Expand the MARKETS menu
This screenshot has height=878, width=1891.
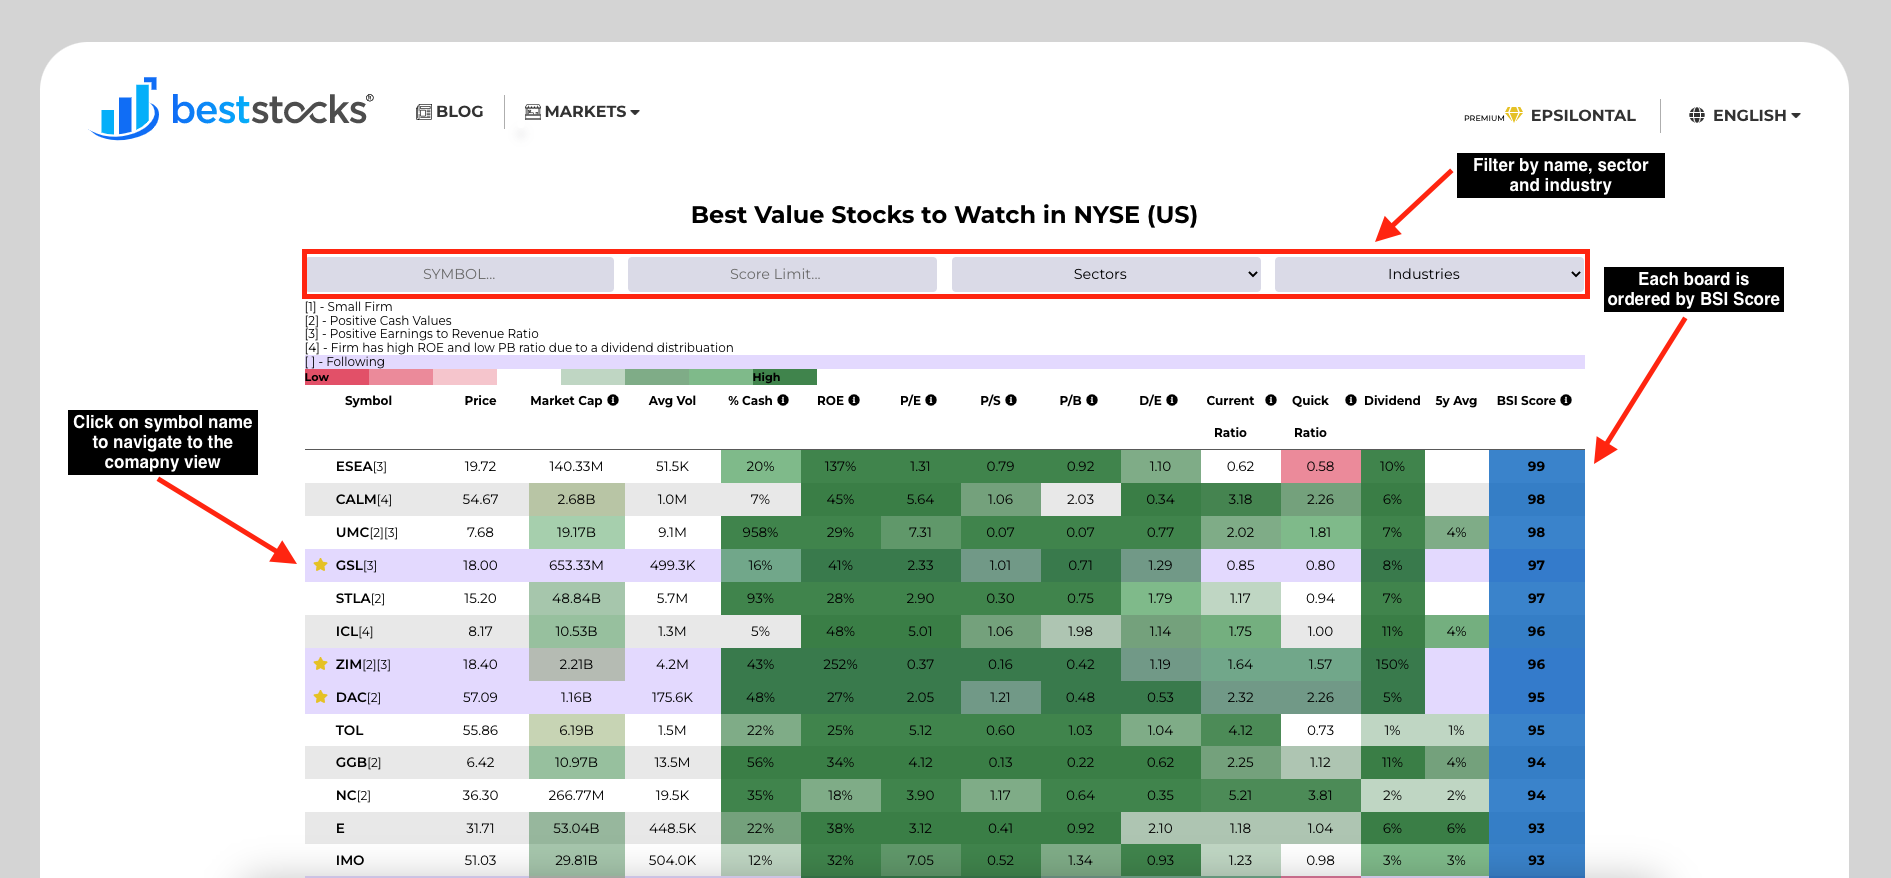[x=582, y=112]
